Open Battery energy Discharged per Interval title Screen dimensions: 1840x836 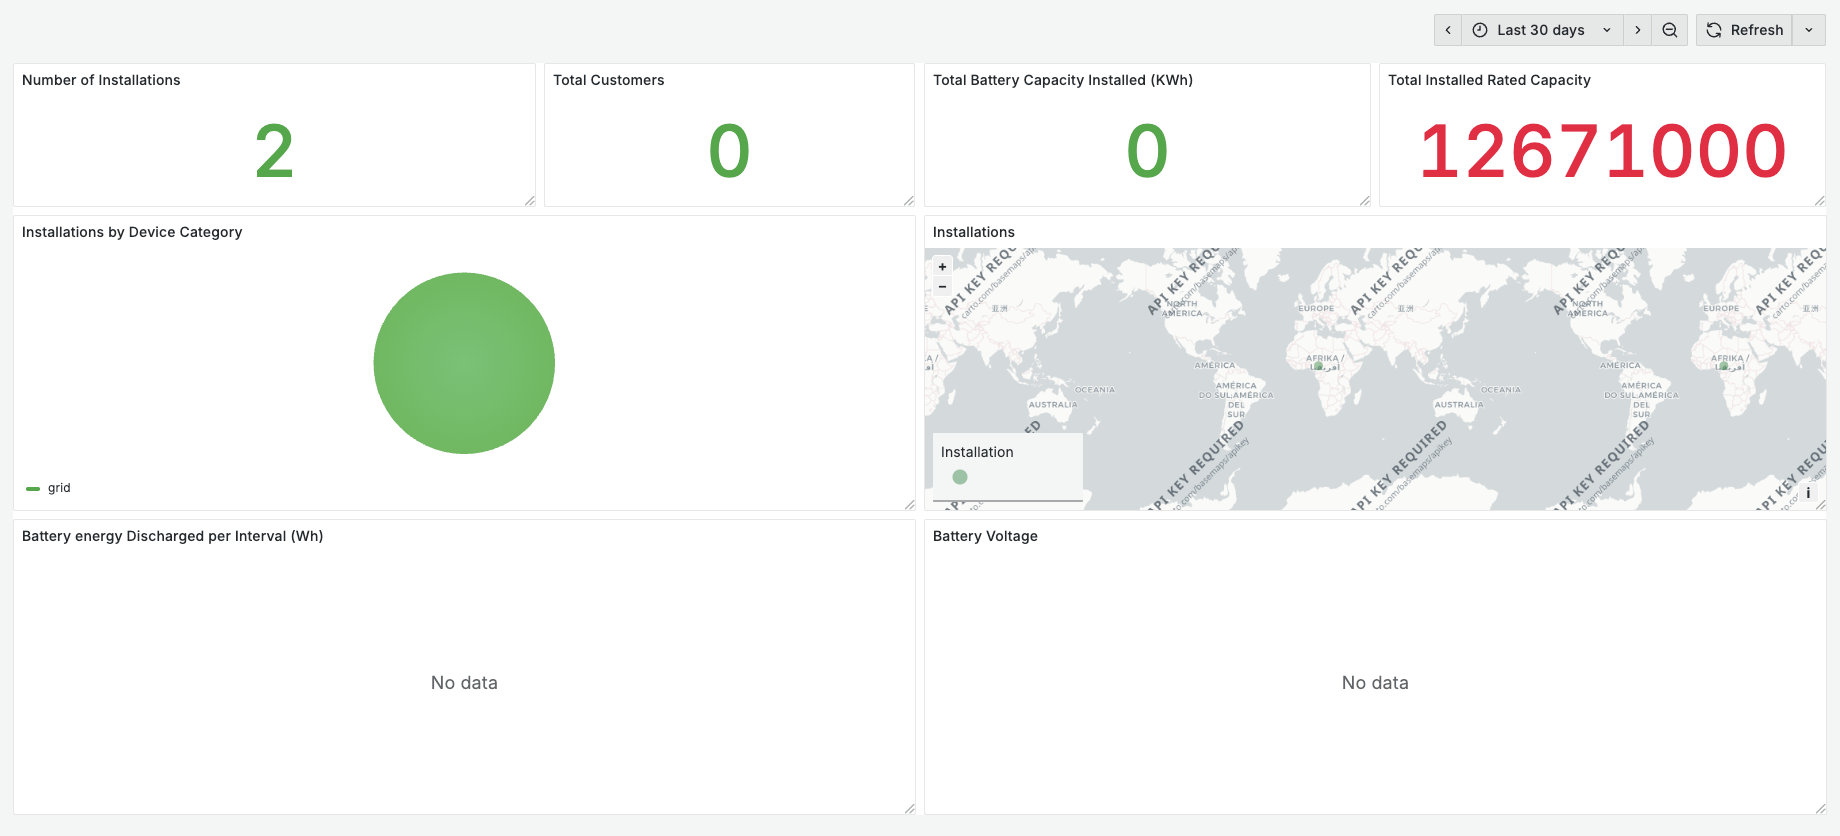(x=173, y=536)
